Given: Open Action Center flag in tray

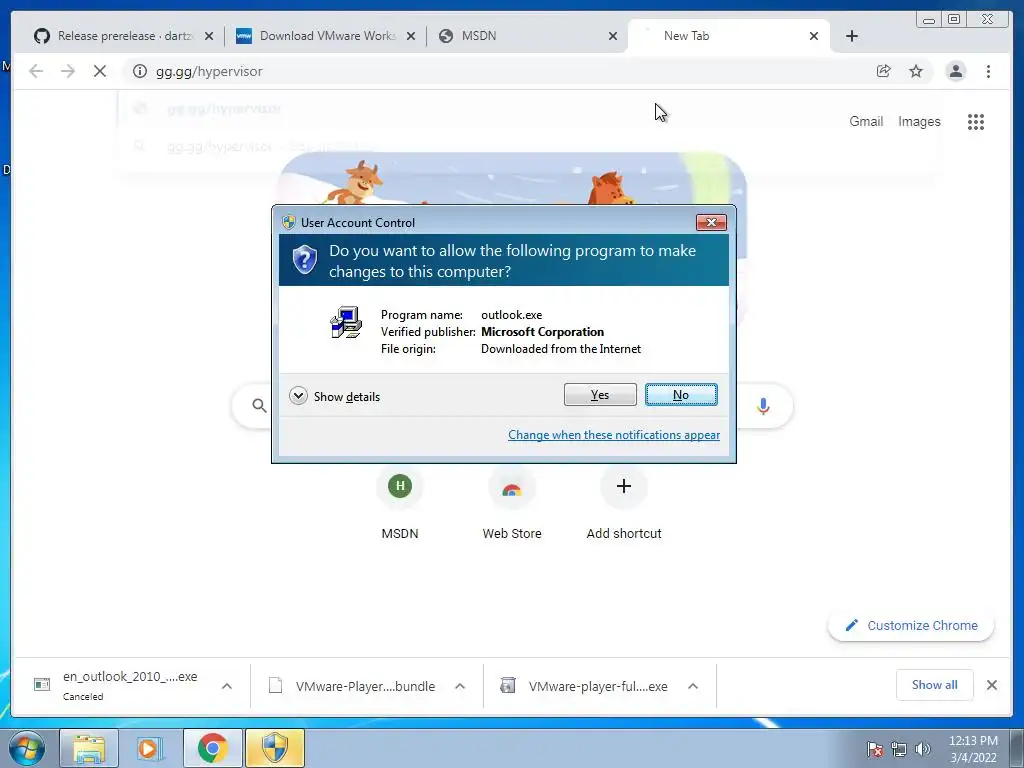Looking at the screenshot, I should (x=875, y=749).
